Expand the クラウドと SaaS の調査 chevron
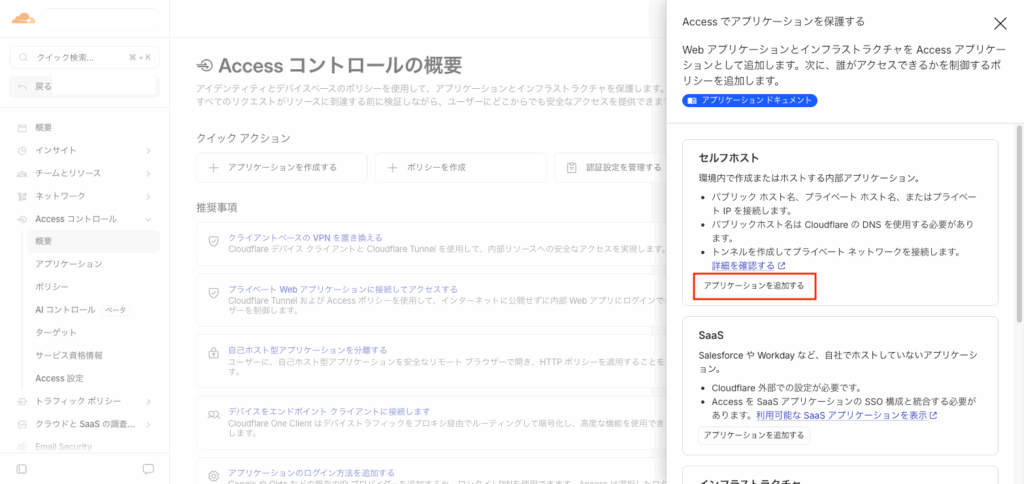 click(x=148, y=424)
